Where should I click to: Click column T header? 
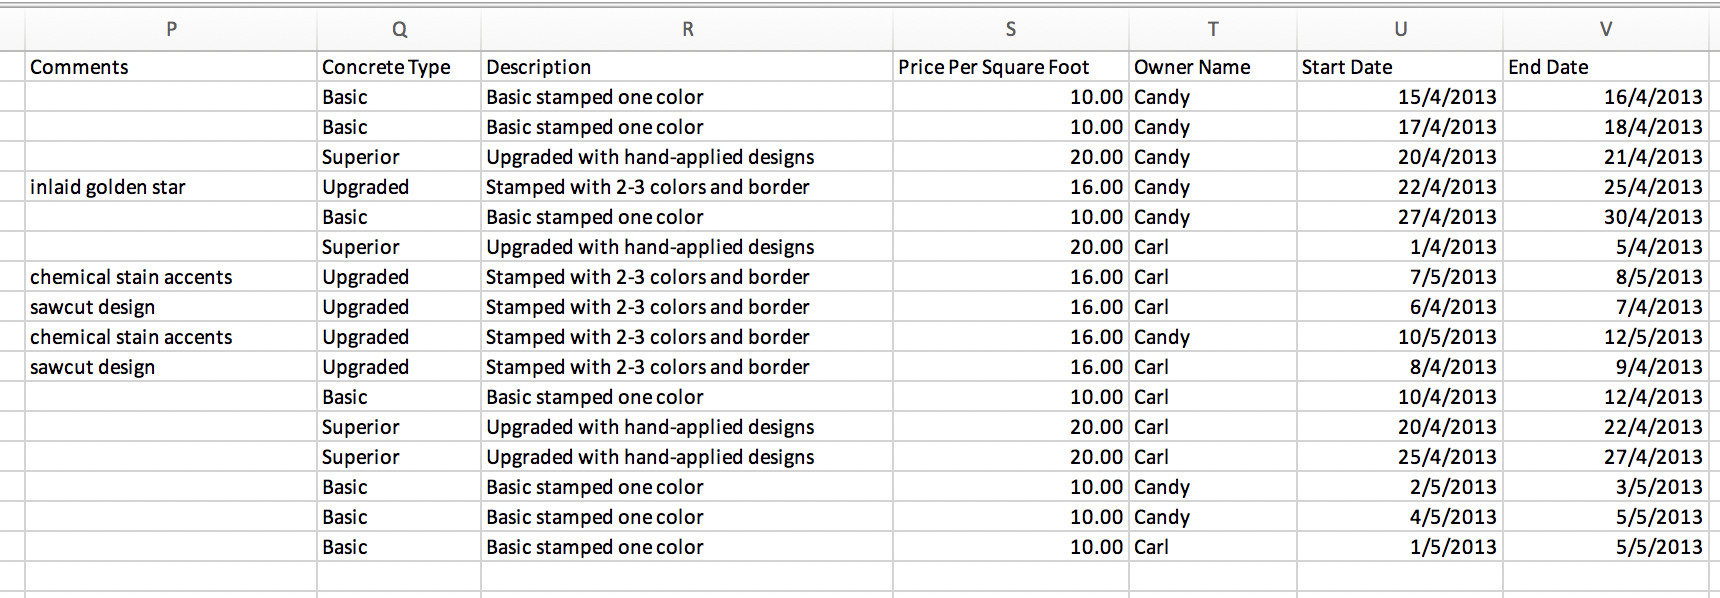tap(1212, 29)
